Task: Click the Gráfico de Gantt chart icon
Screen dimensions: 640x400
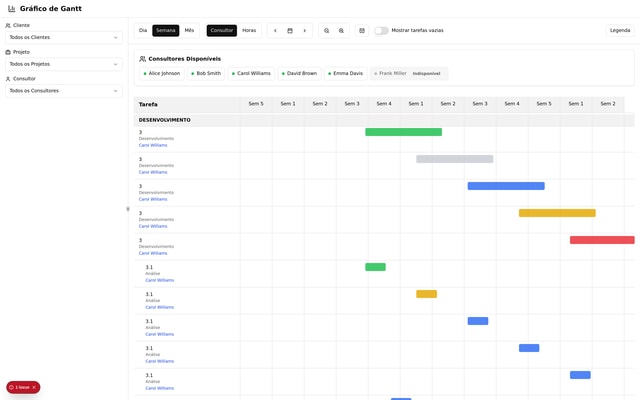Action: point(11,9)
